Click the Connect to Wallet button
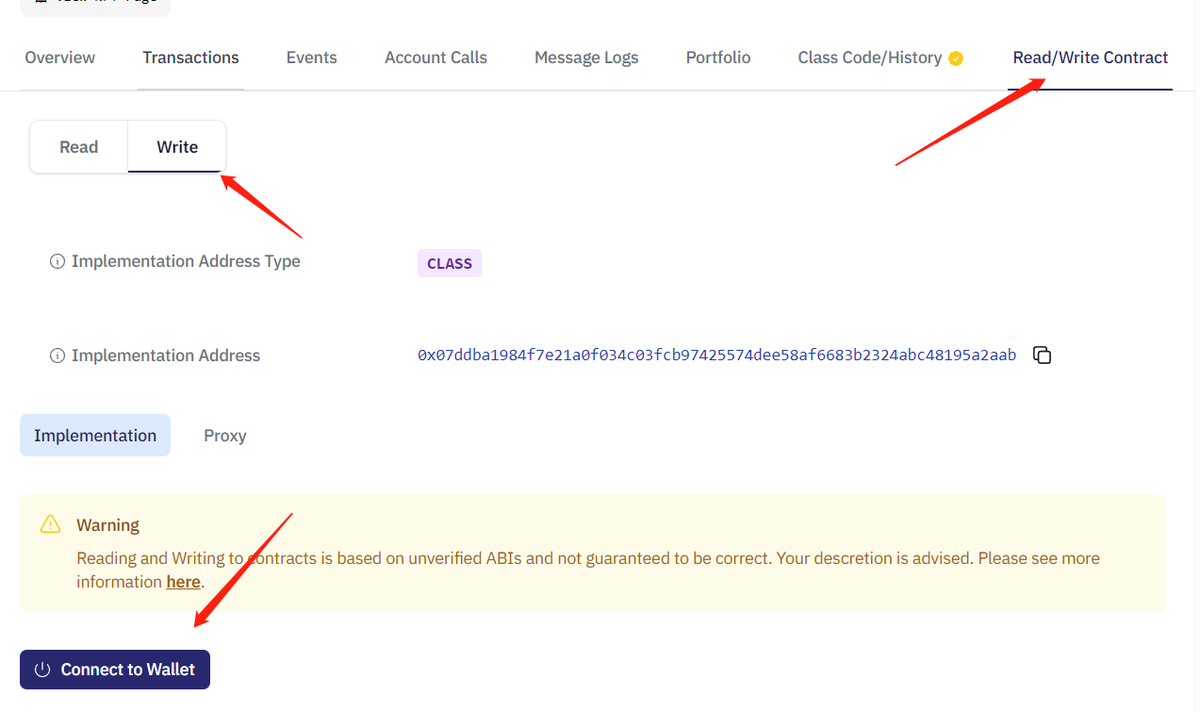1200x712 pixels. pos(115,670)
